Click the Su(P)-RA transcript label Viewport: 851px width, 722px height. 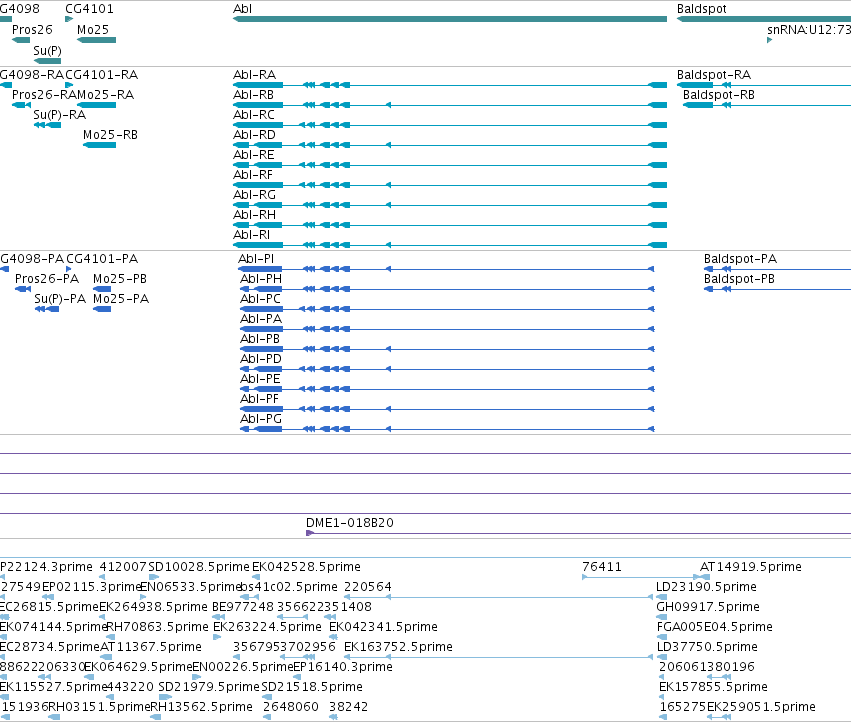pos(60,115)
